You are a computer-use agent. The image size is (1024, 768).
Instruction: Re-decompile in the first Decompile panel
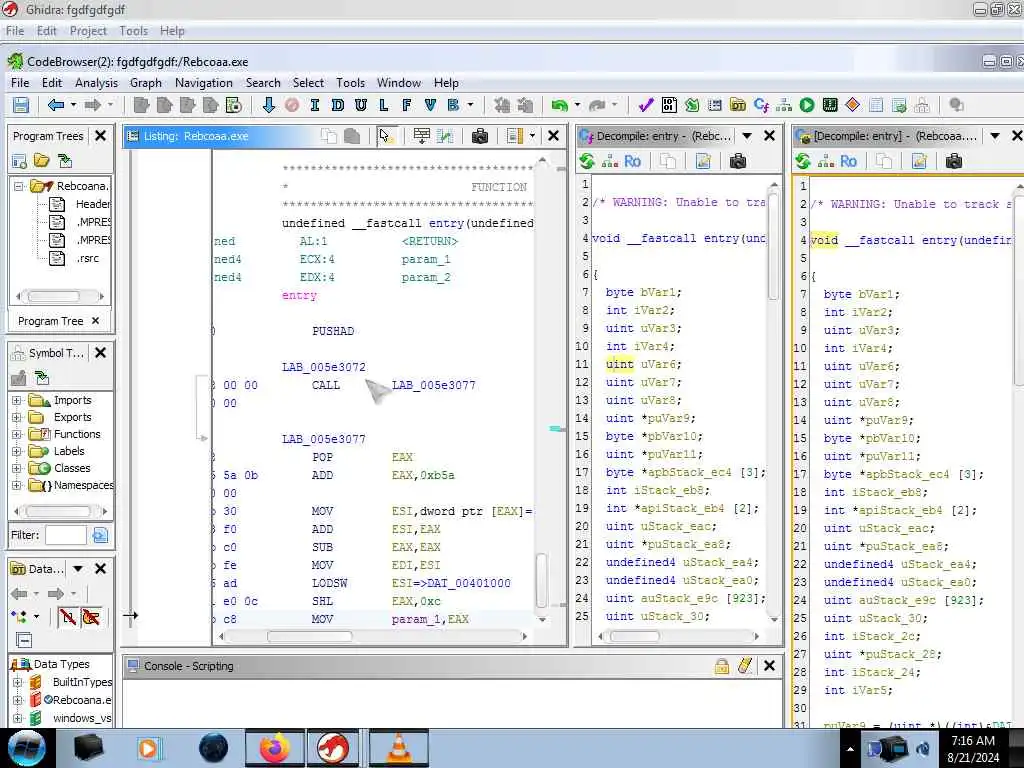587,161
